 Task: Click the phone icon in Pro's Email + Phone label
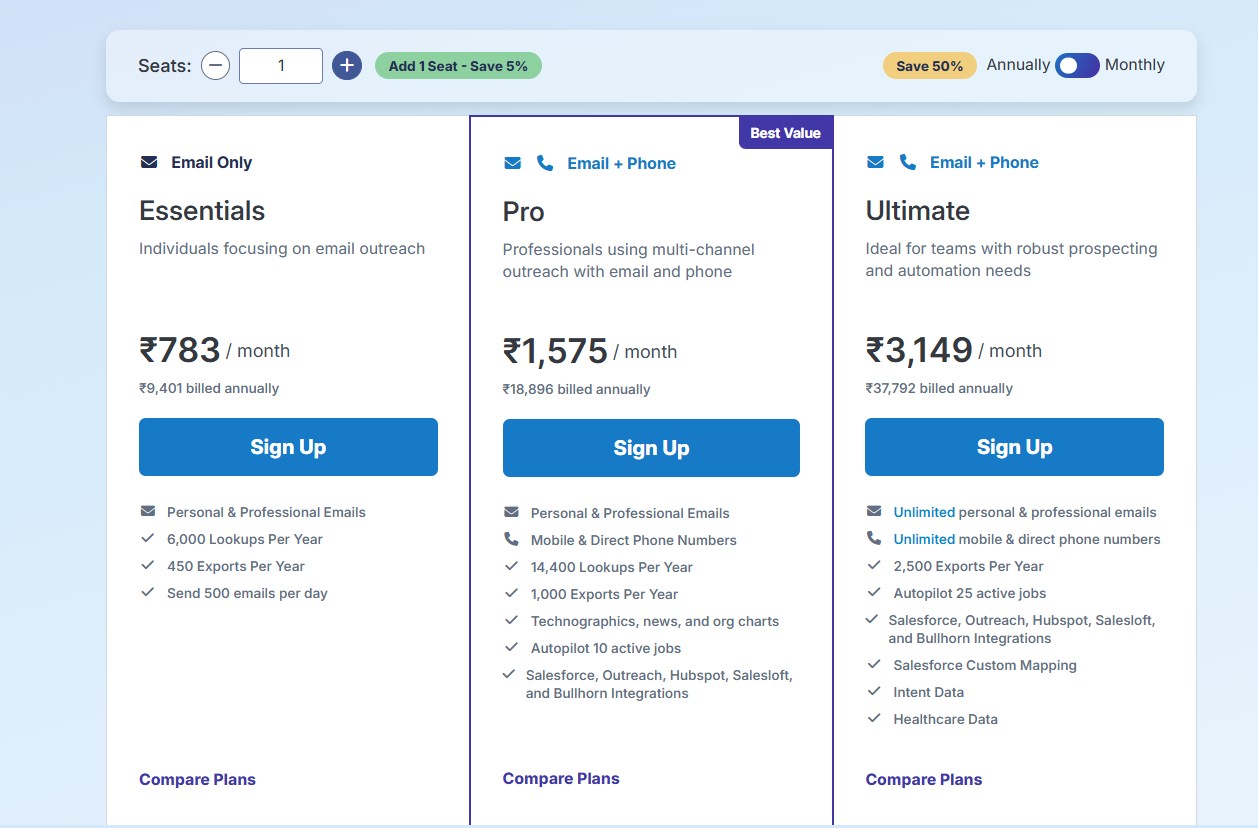click(x=544, y=162)
